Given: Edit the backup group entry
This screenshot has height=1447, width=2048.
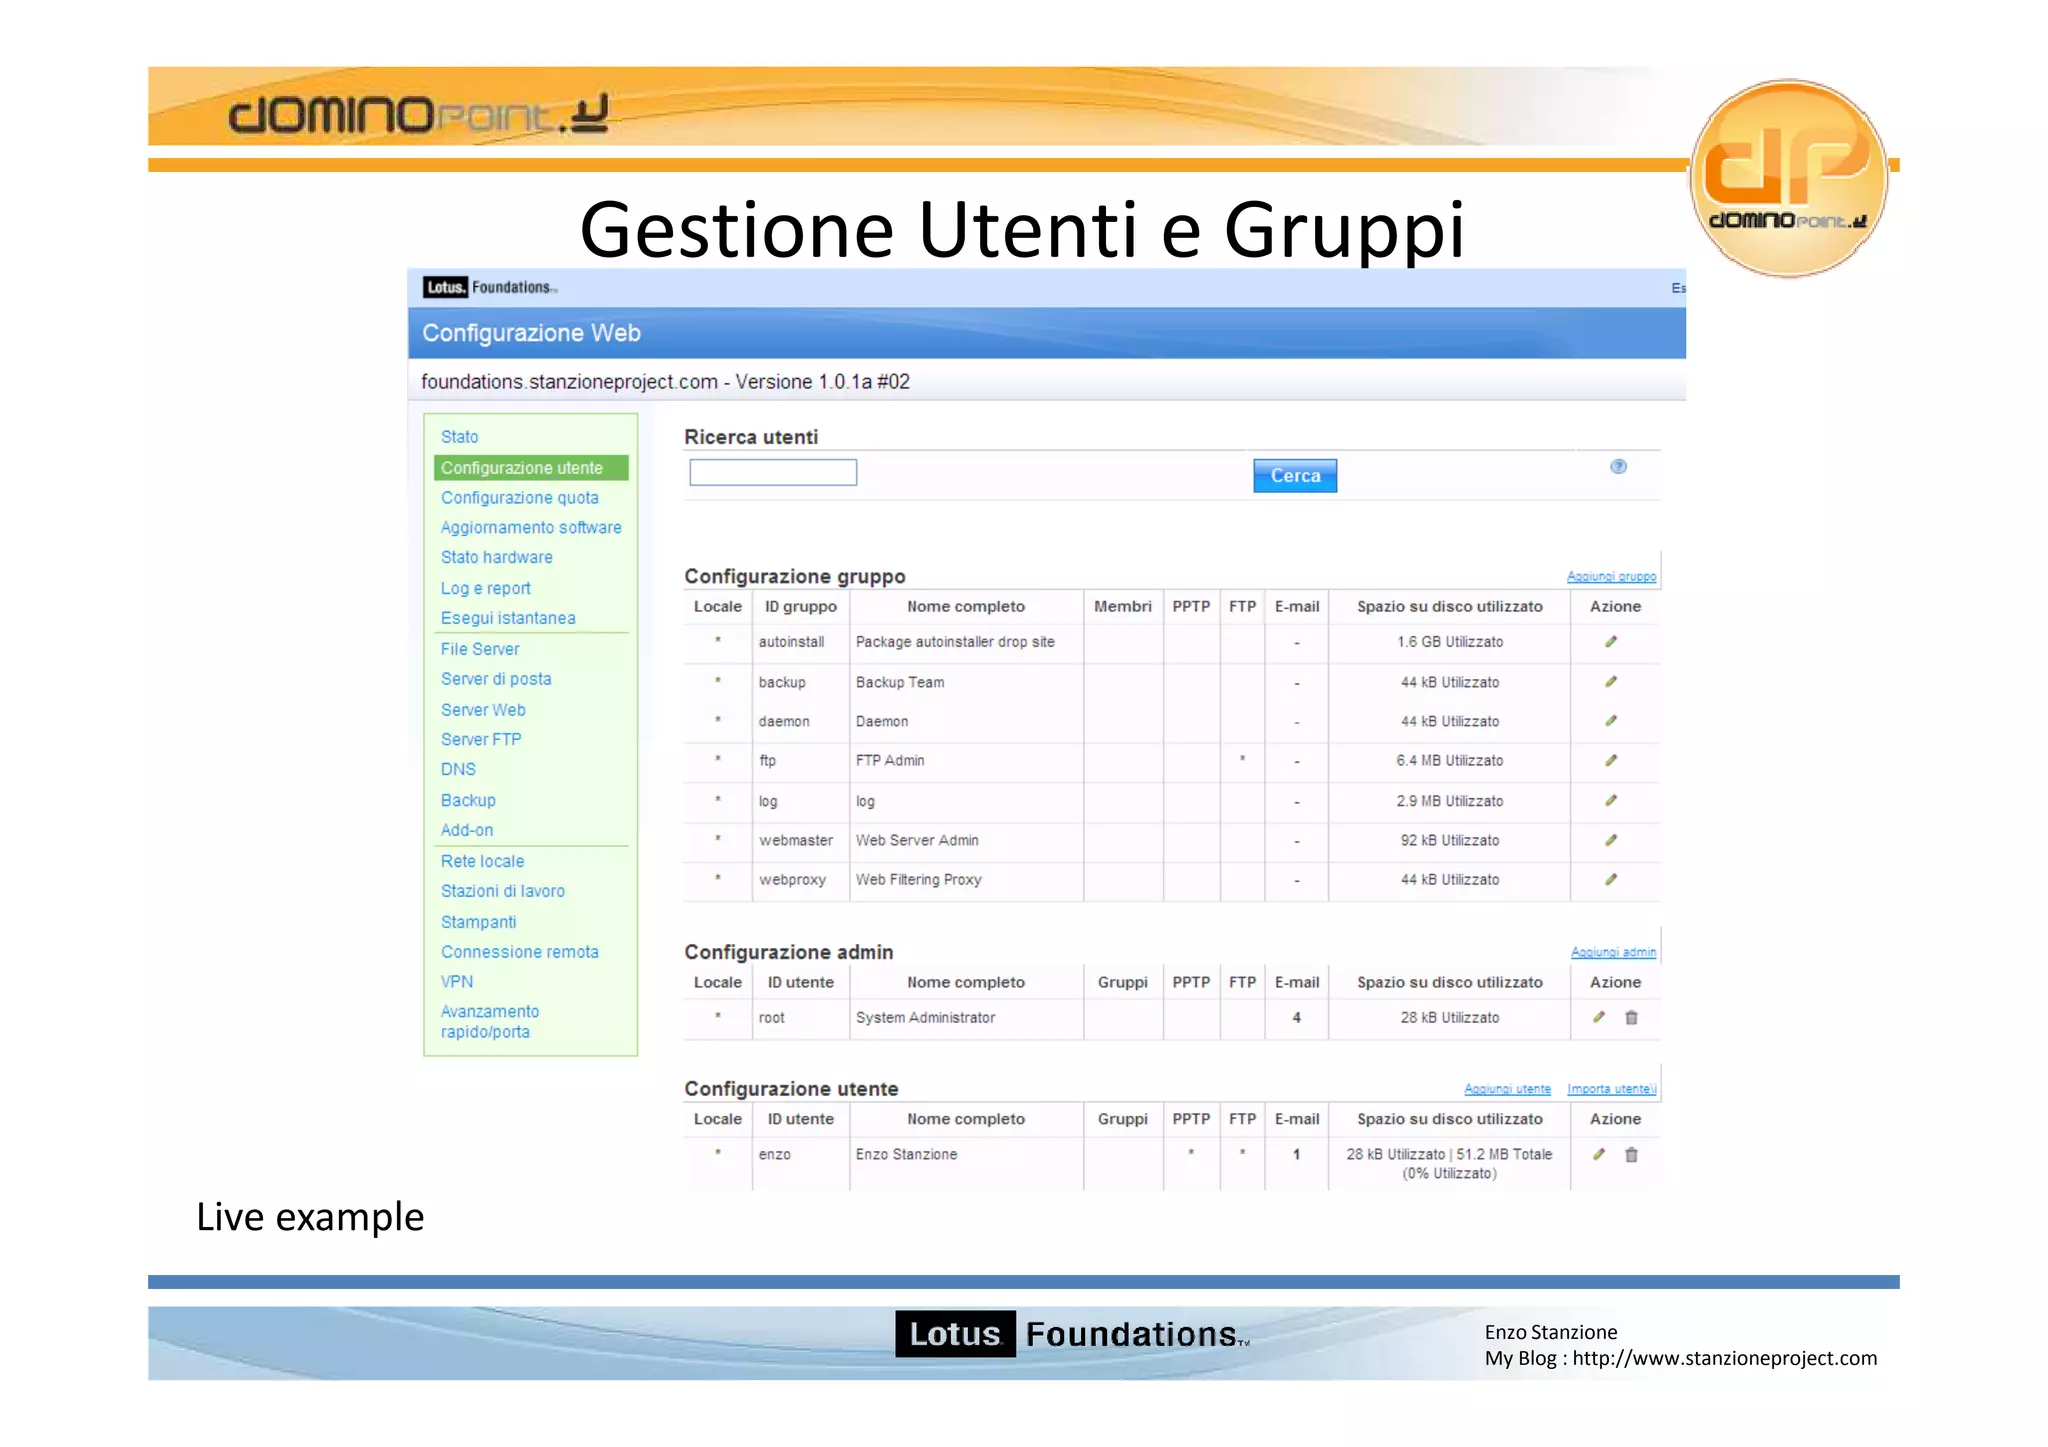Looking at the screenshot, I should [1611, 682].
